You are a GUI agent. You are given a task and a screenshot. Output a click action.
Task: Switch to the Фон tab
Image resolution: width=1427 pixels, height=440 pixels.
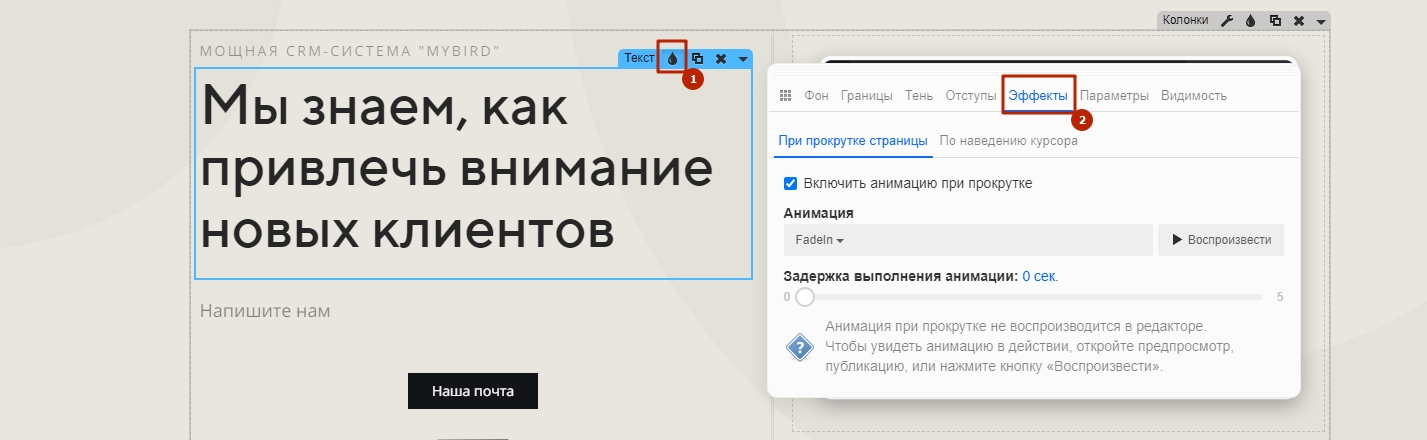click(816, 96)
